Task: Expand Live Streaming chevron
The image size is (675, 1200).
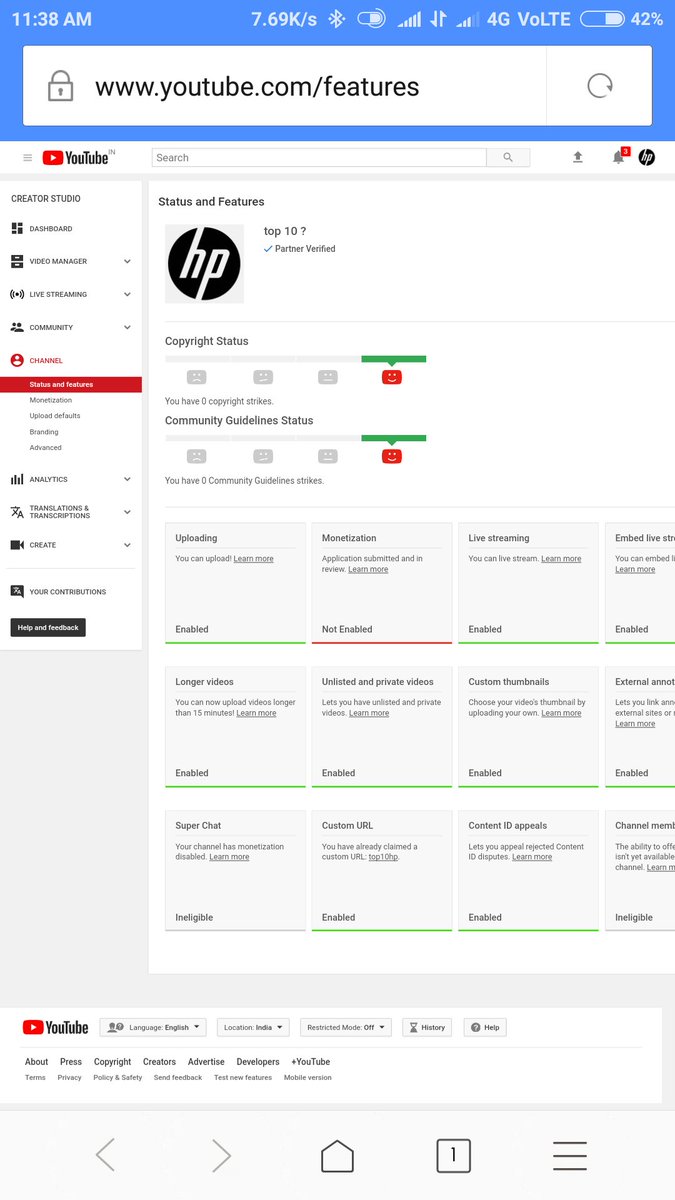Action: coord(127,294)
